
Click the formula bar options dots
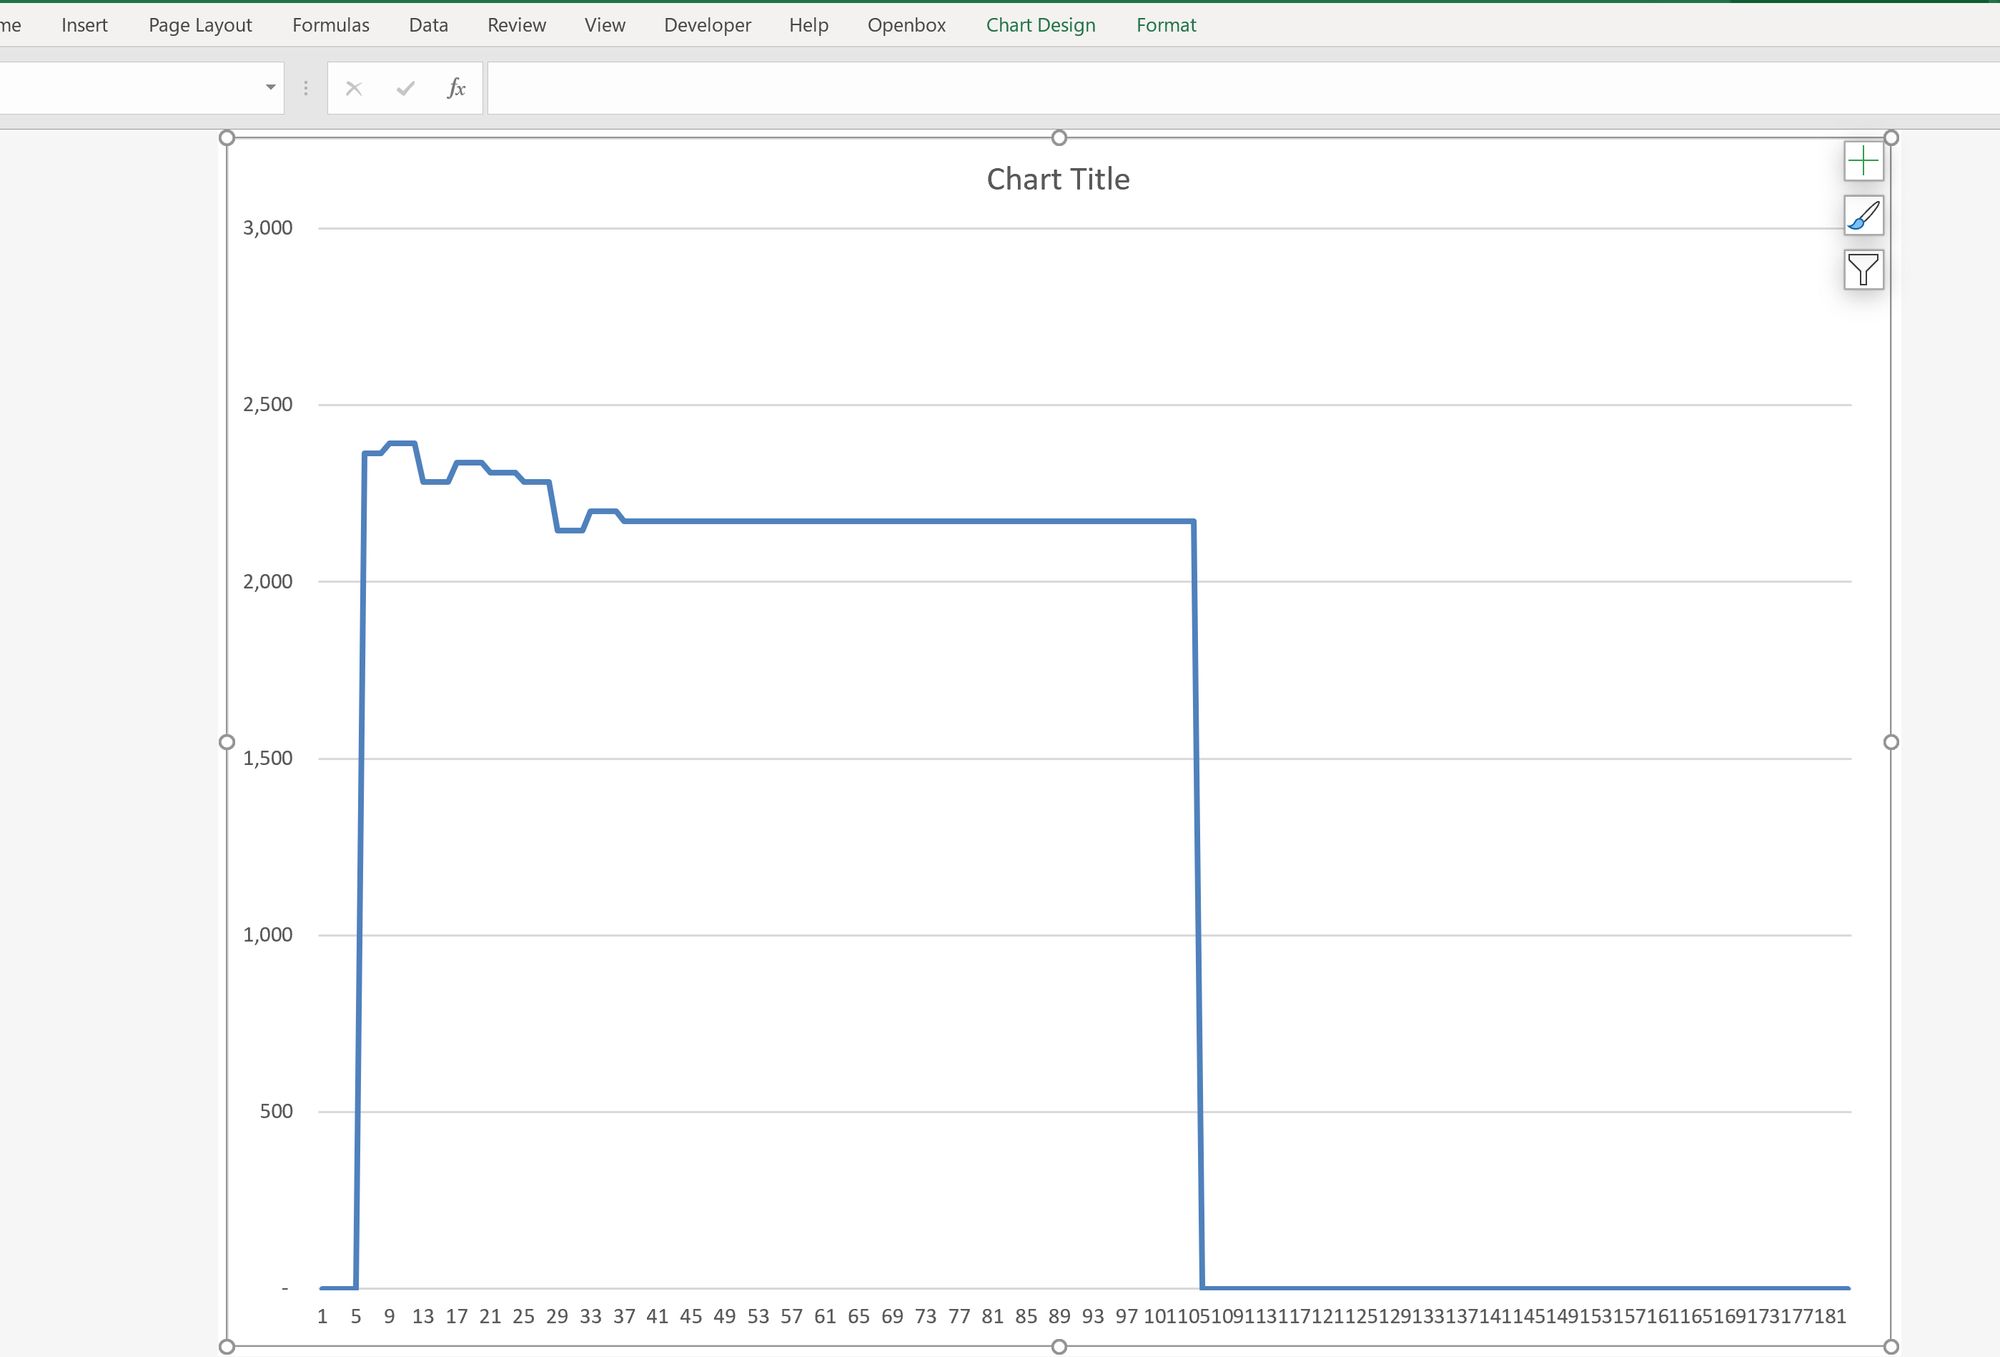point(306,88)
